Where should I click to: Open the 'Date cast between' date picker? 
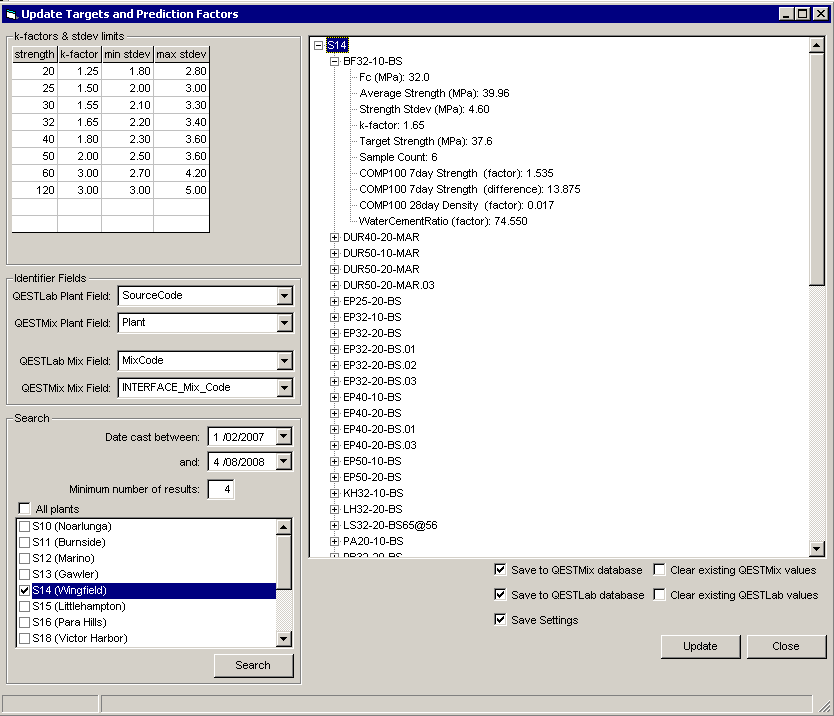pyautogui.click(x=284, y=437)
